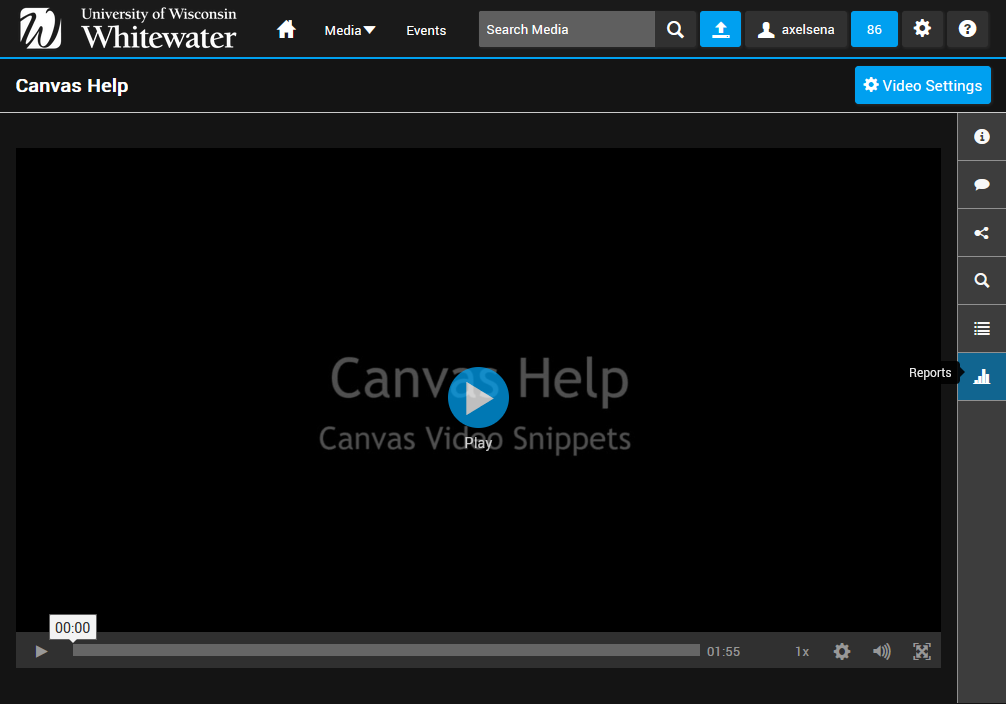
Task: Click the small play control in player bar
Action: [x=41, y=651]
